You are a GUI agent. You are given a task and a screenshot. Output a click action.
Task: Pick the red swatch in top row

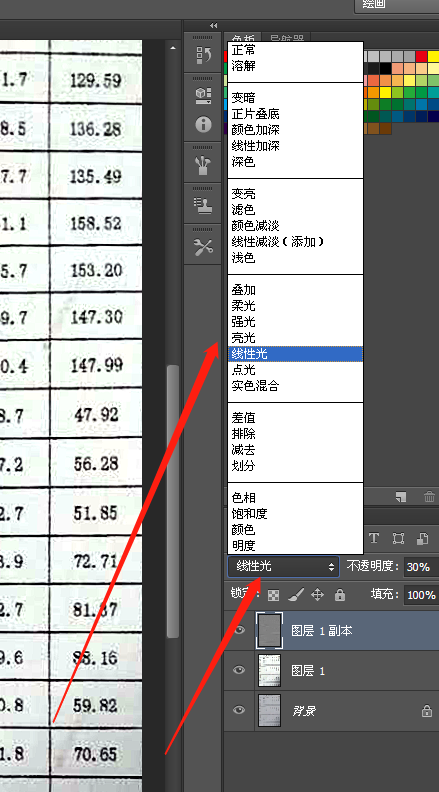421,56
